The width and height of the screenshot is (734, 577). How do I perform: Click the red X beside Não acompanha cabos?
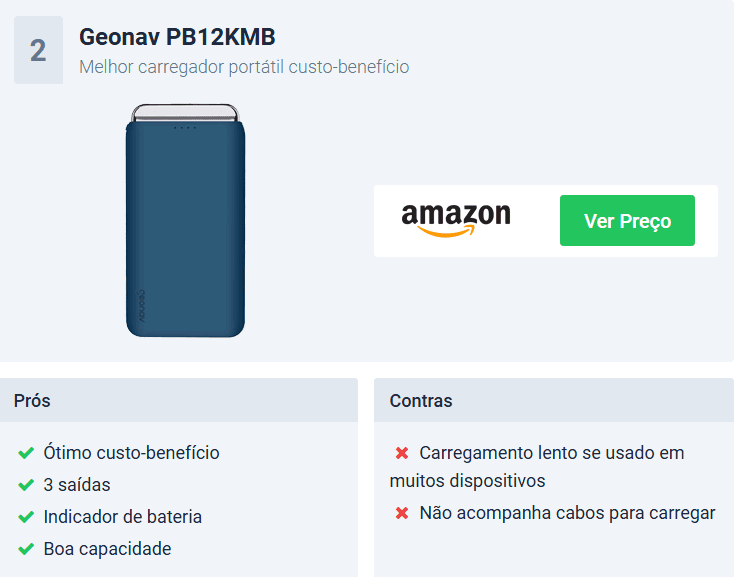[402, 513]
